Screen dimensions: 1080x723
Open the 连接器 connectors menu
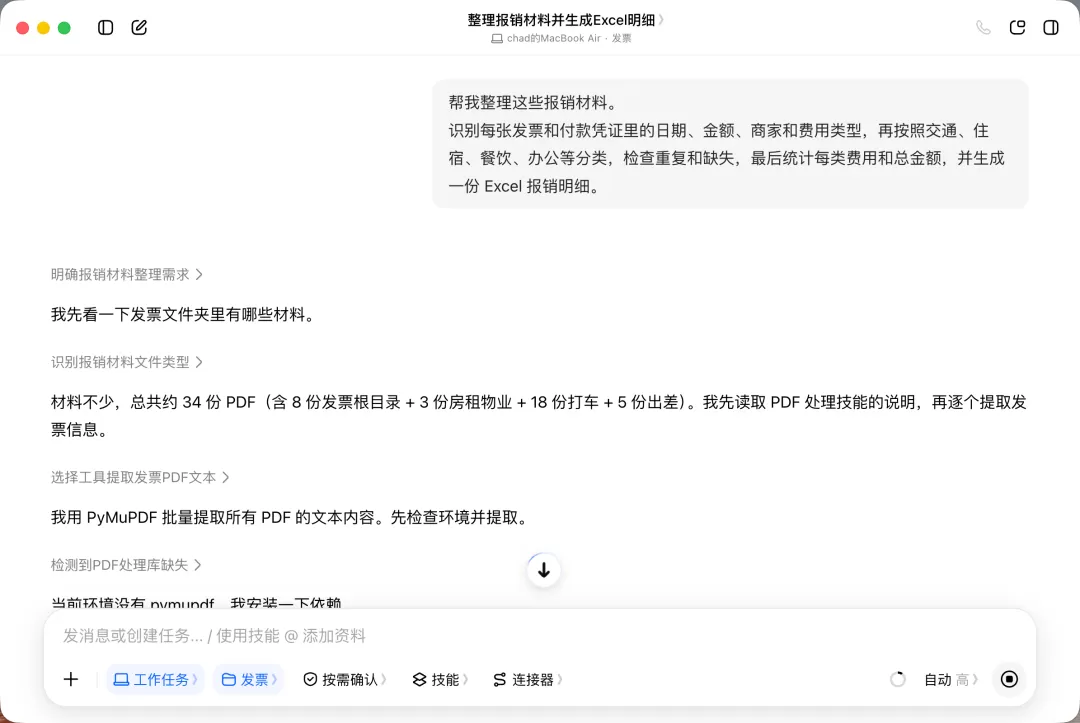click(528, 680)
